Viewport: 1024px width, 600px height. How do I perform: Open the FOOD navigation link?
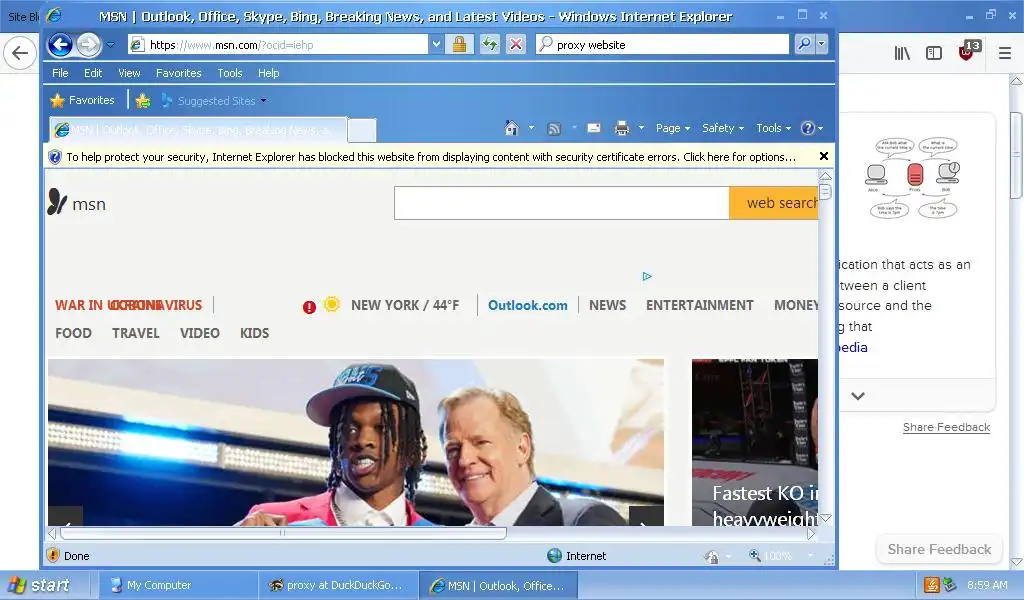click(x=73, y=334)
